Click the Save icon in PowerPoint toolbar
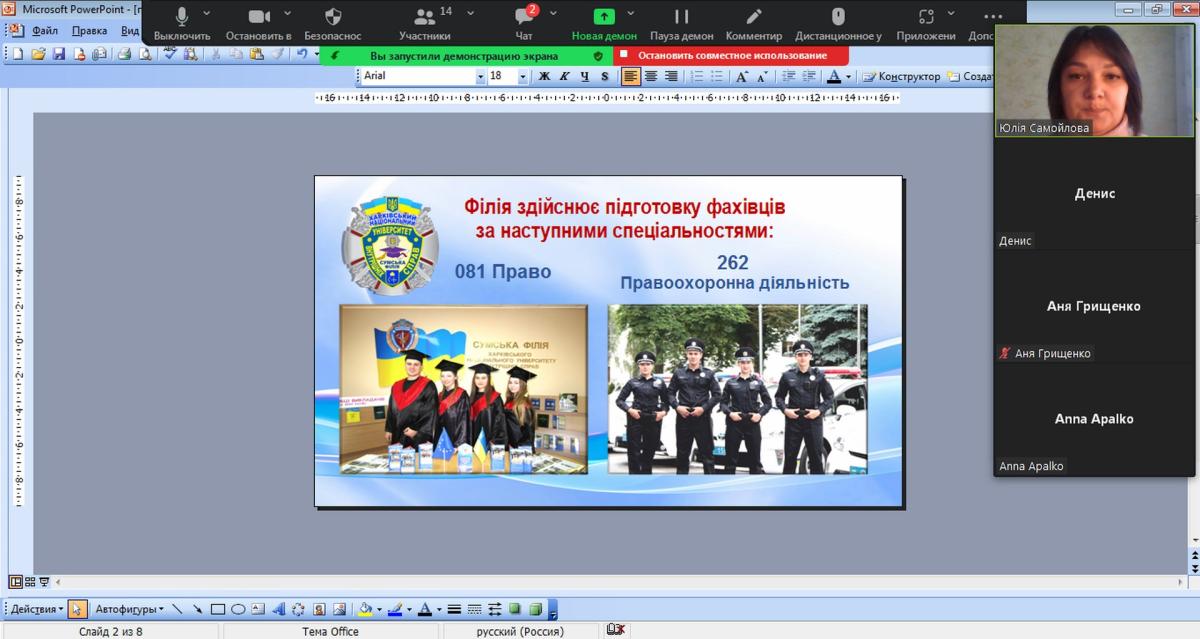This screenshot has width=1200, height=639. pos(58,54)
